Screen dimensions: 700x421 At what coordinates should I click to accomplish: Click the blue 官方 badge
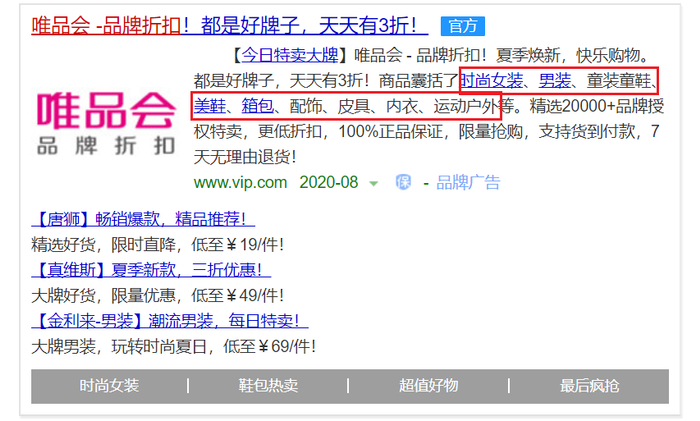tap(462, 26)
